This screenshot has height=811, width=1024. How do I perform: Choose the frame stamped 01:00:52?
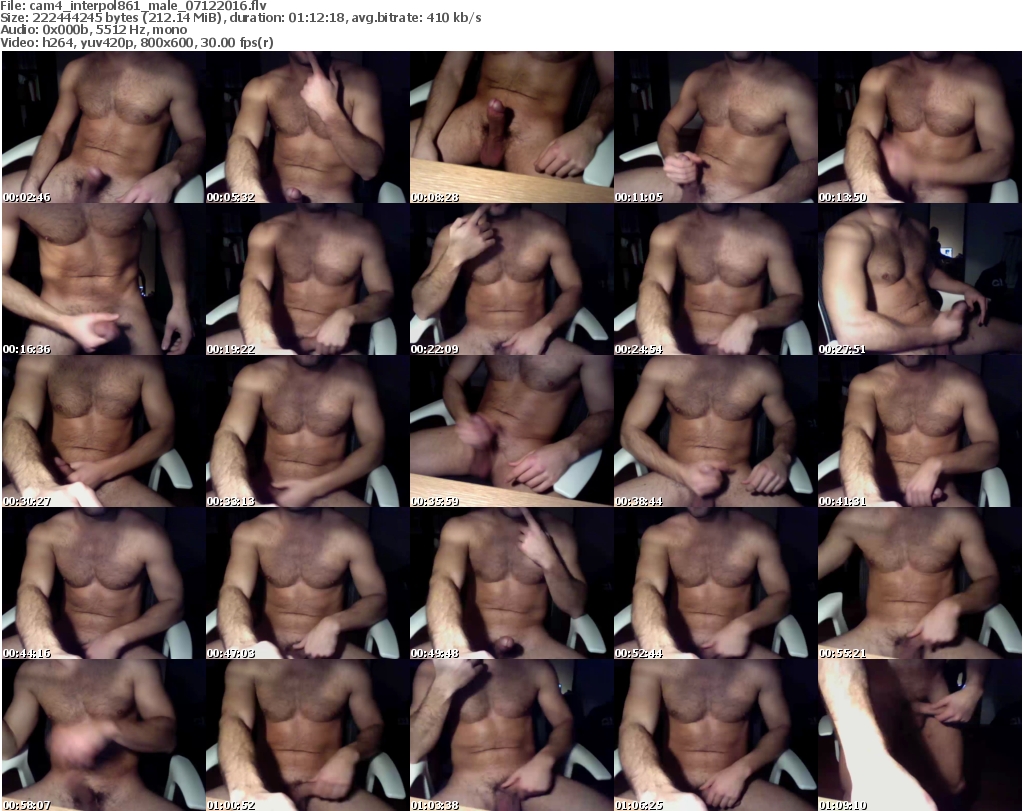(x=308, y=735)
